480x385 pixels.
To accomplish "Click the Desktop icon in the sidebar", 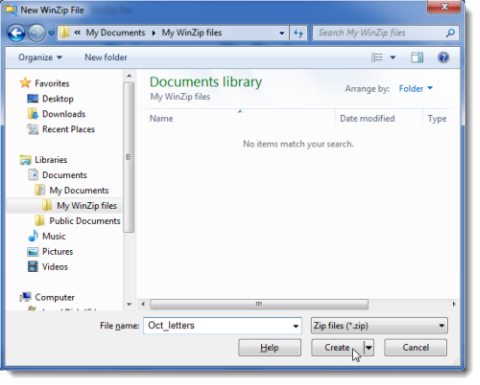I will [x=33, y=99].
